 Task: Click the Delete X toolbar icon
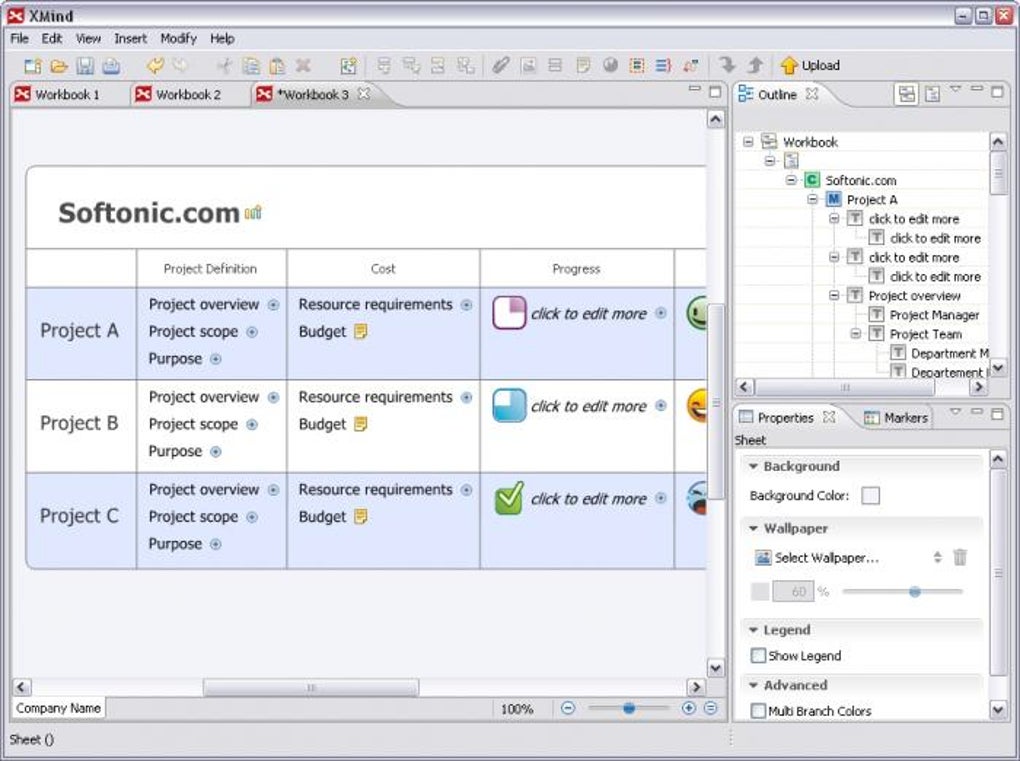click(303, 65)
